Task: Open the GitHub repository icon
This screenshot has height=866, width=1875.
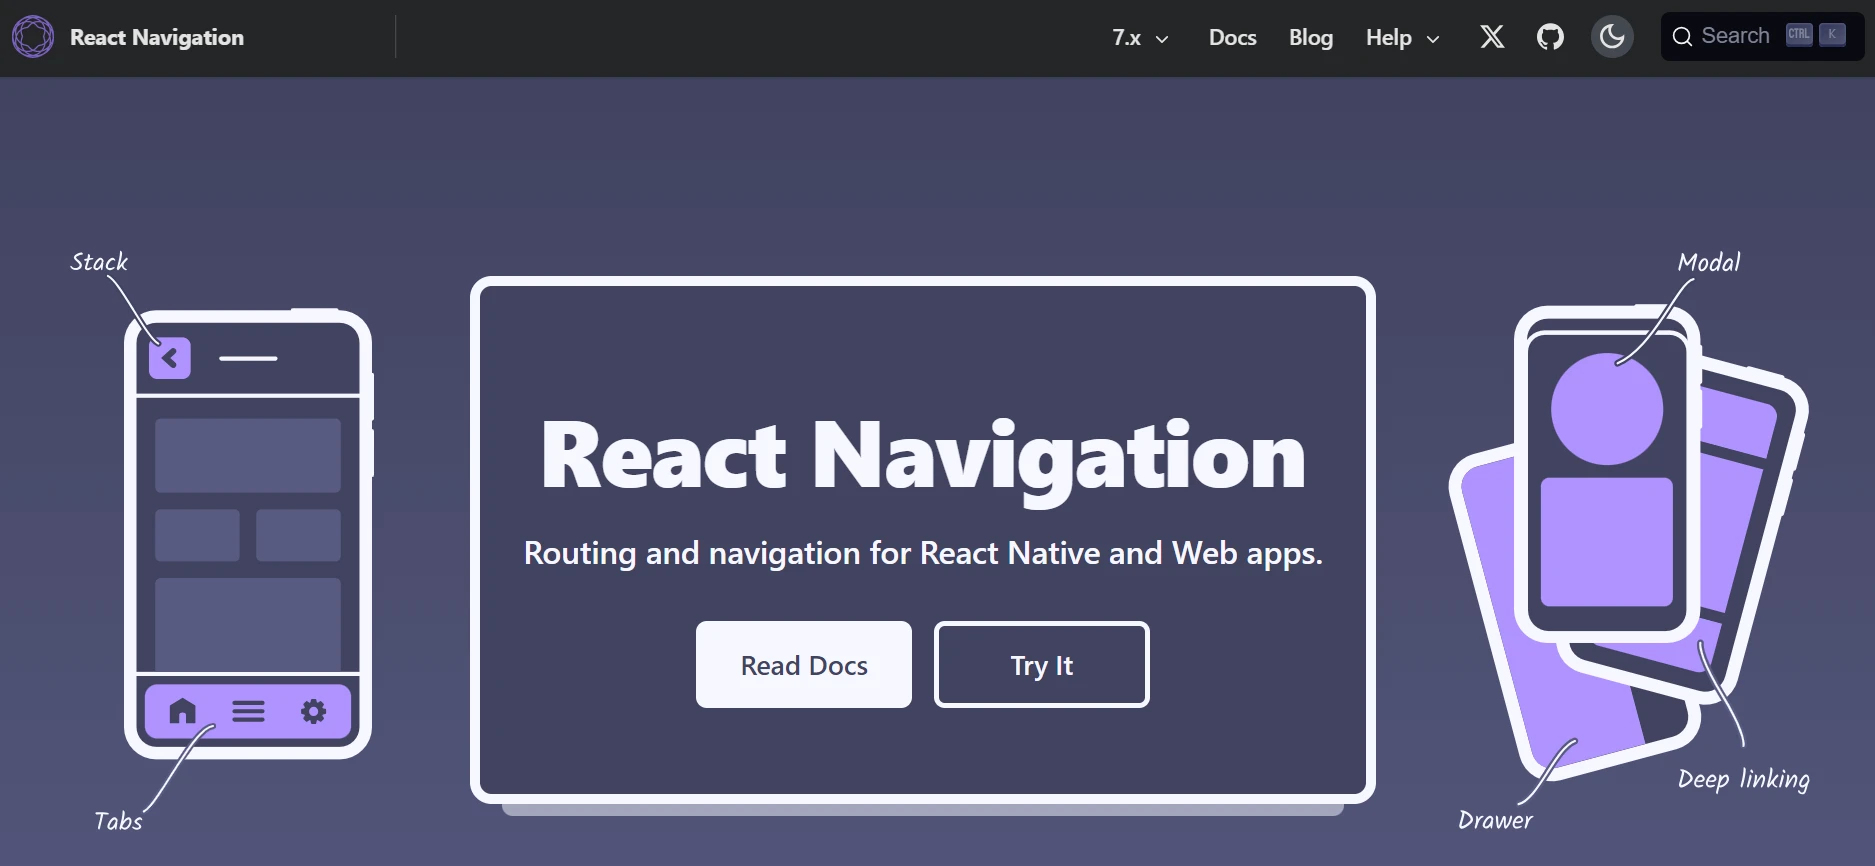Action: click(x=1550, y=37)
